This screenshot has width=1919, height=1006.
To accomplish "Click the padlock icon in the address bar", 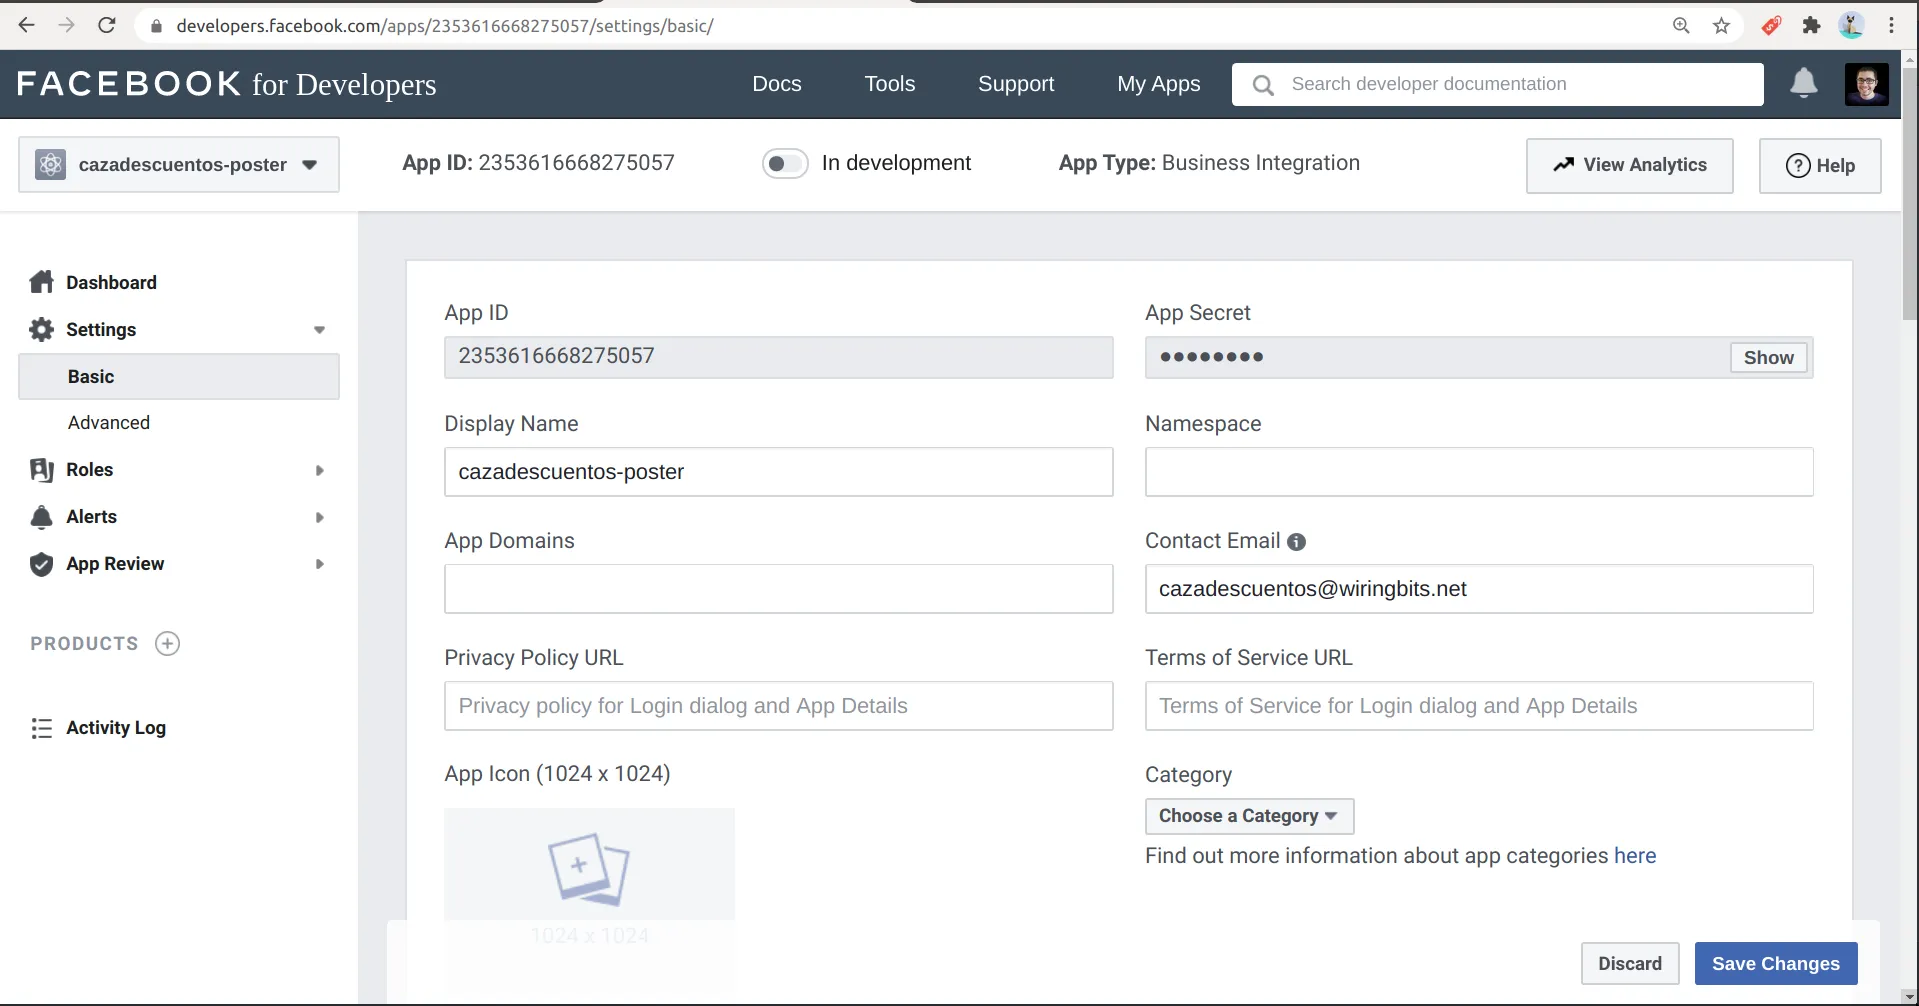I will tap(156, 26).
